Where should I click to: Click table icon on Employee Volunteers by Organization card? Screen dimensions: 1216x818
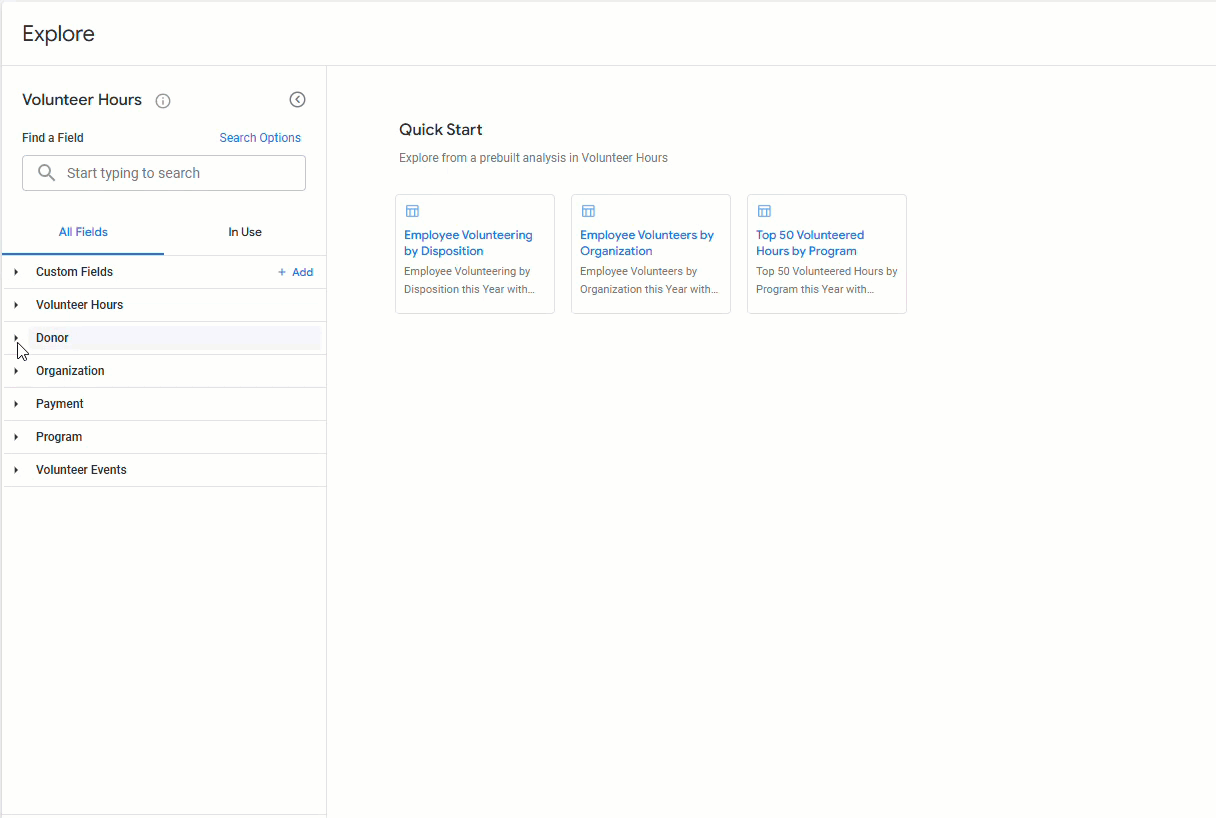pos(588,211)
